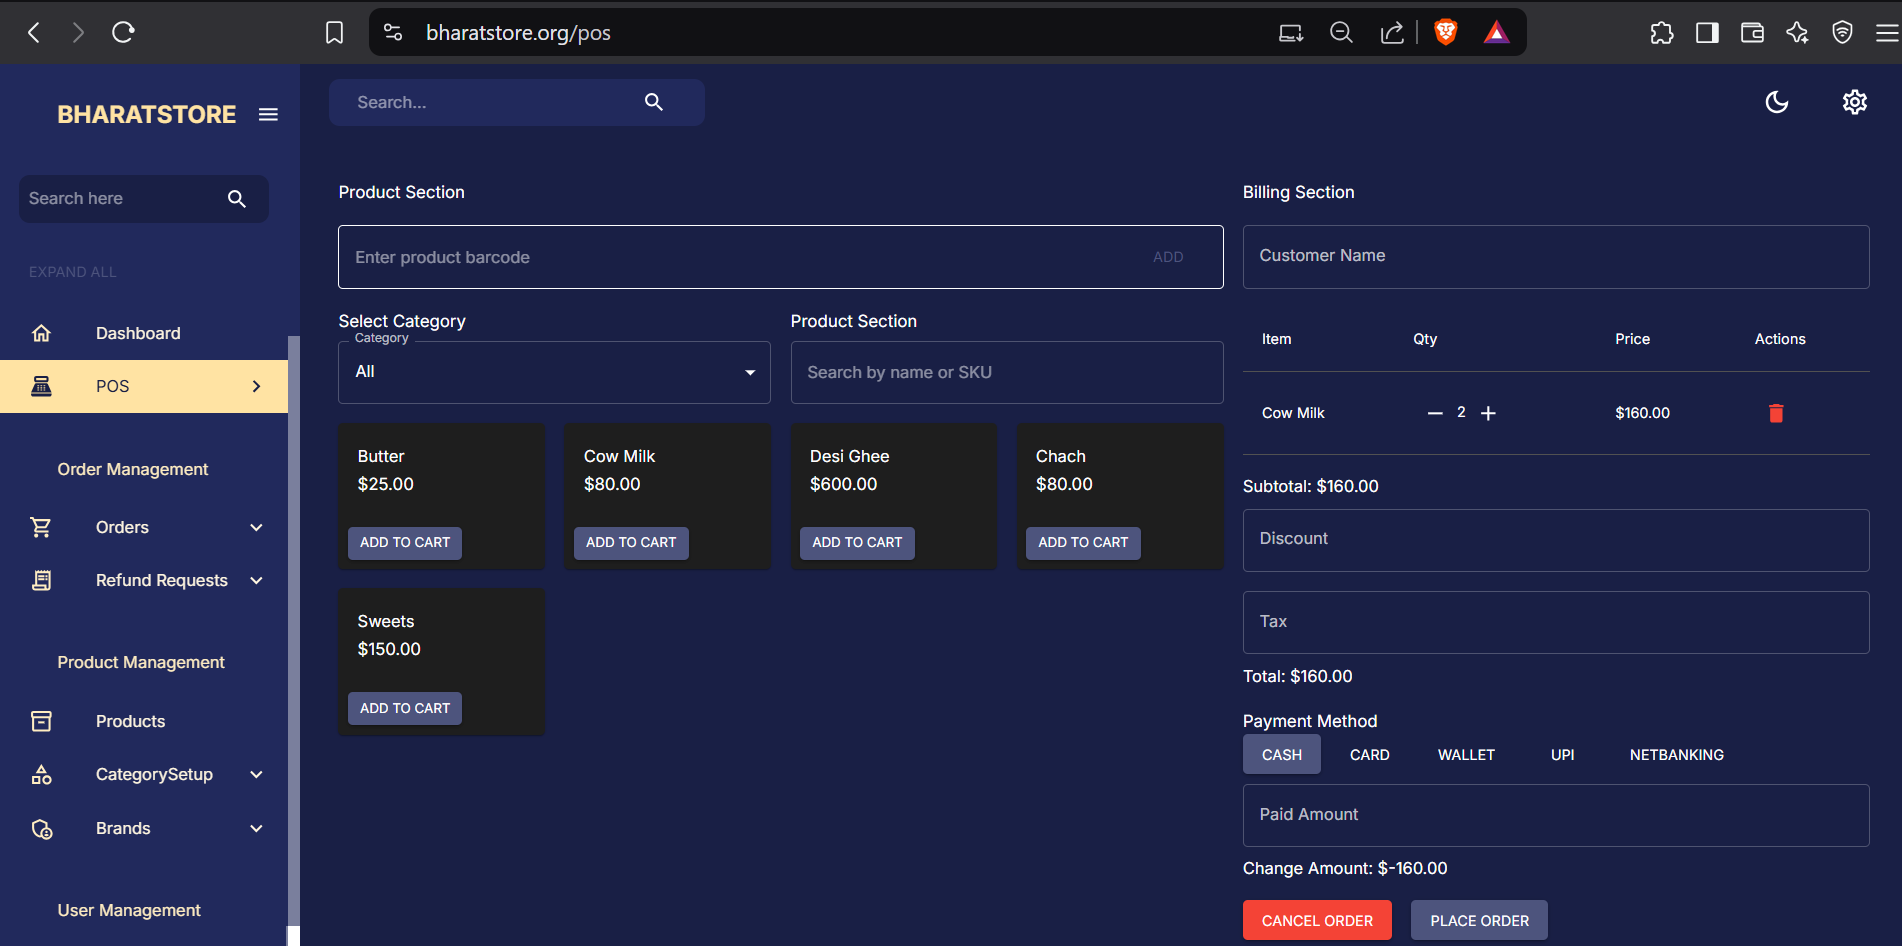Click the POS register icon

pos(41,386)
